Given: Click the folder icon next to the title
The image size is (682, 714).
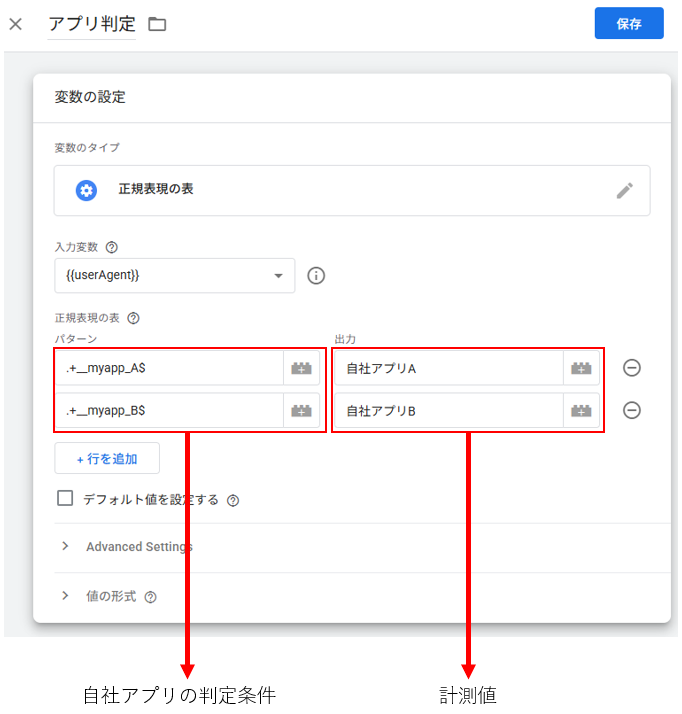Looking at the screenshot, I should click(x=157, y=24).
